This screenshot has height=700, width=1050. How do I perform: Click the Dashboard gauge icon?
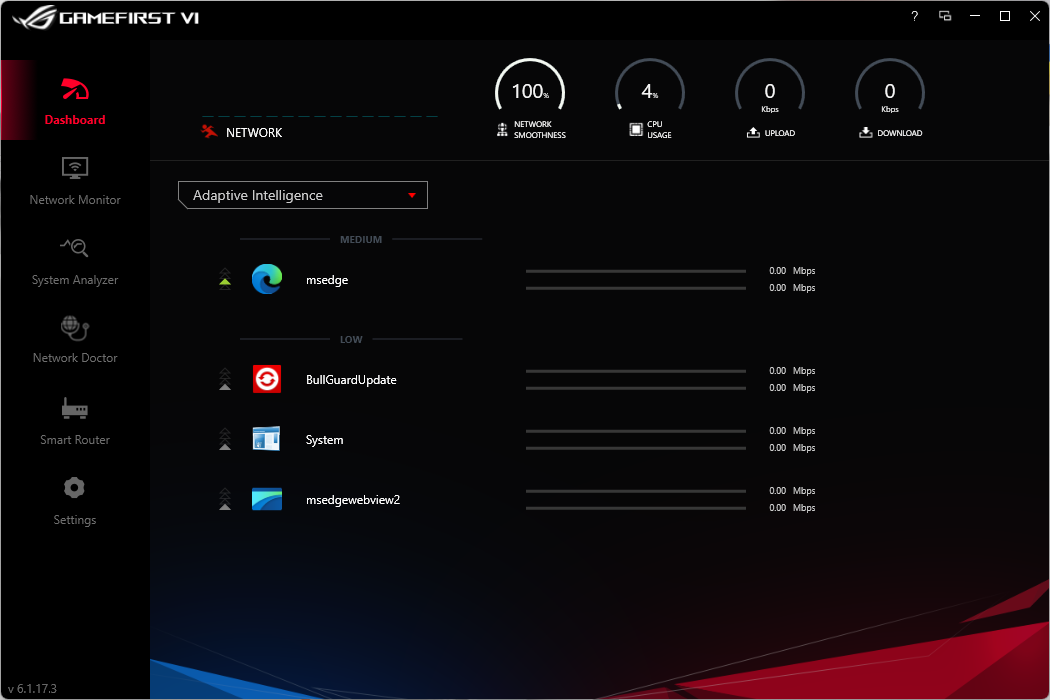click(75, 89)
